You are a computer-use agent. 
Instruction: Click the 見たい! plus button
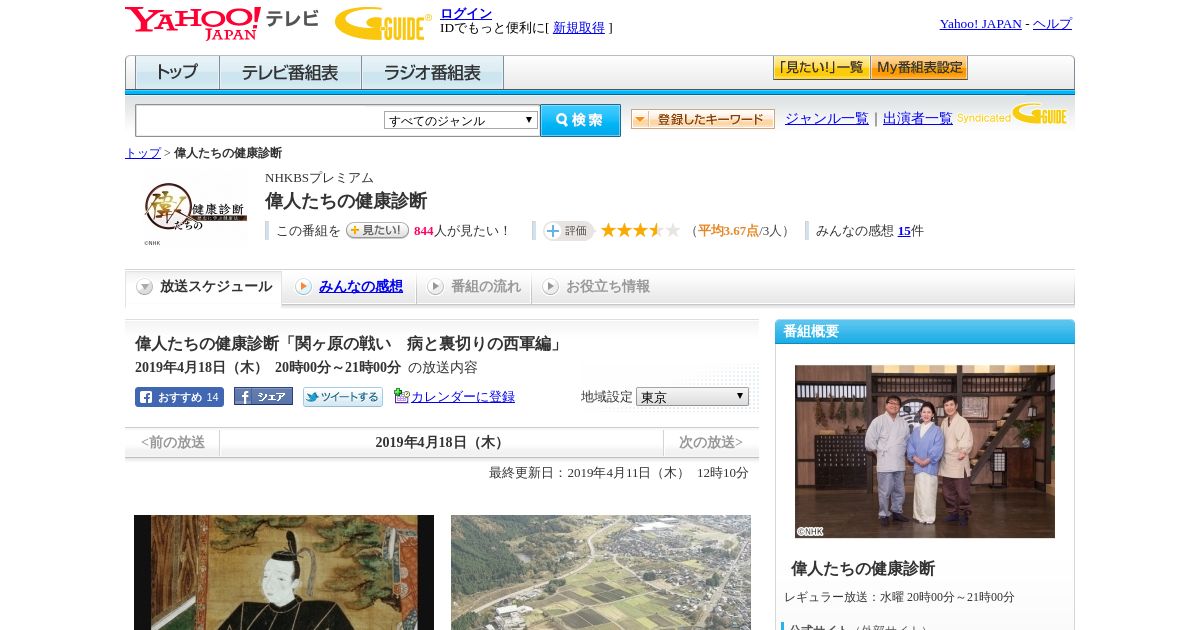377,230
